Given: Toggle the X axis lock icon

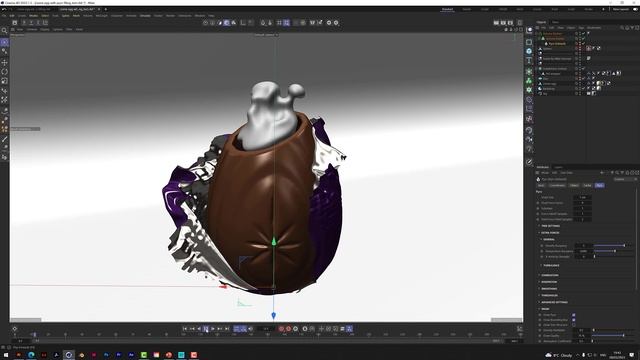Looking at the screenshot, I should 24,23.
